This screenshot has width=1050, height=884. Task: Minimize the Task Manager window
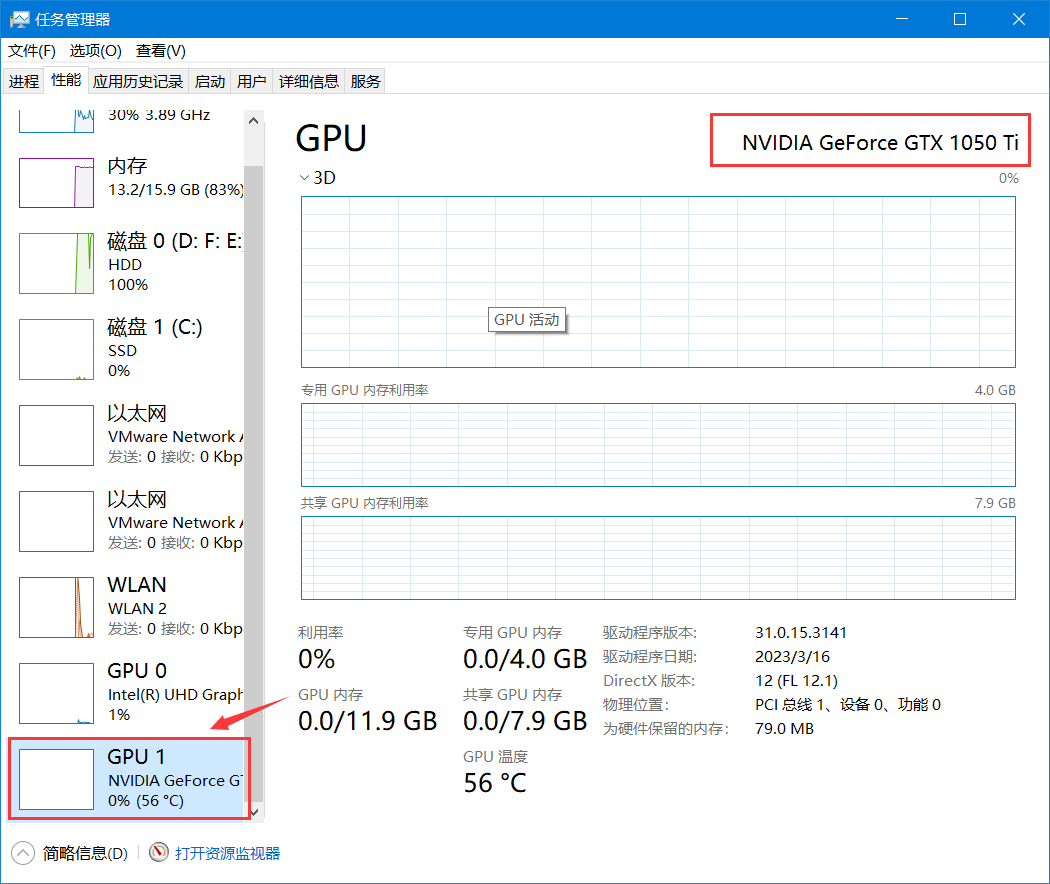[902, 19]
